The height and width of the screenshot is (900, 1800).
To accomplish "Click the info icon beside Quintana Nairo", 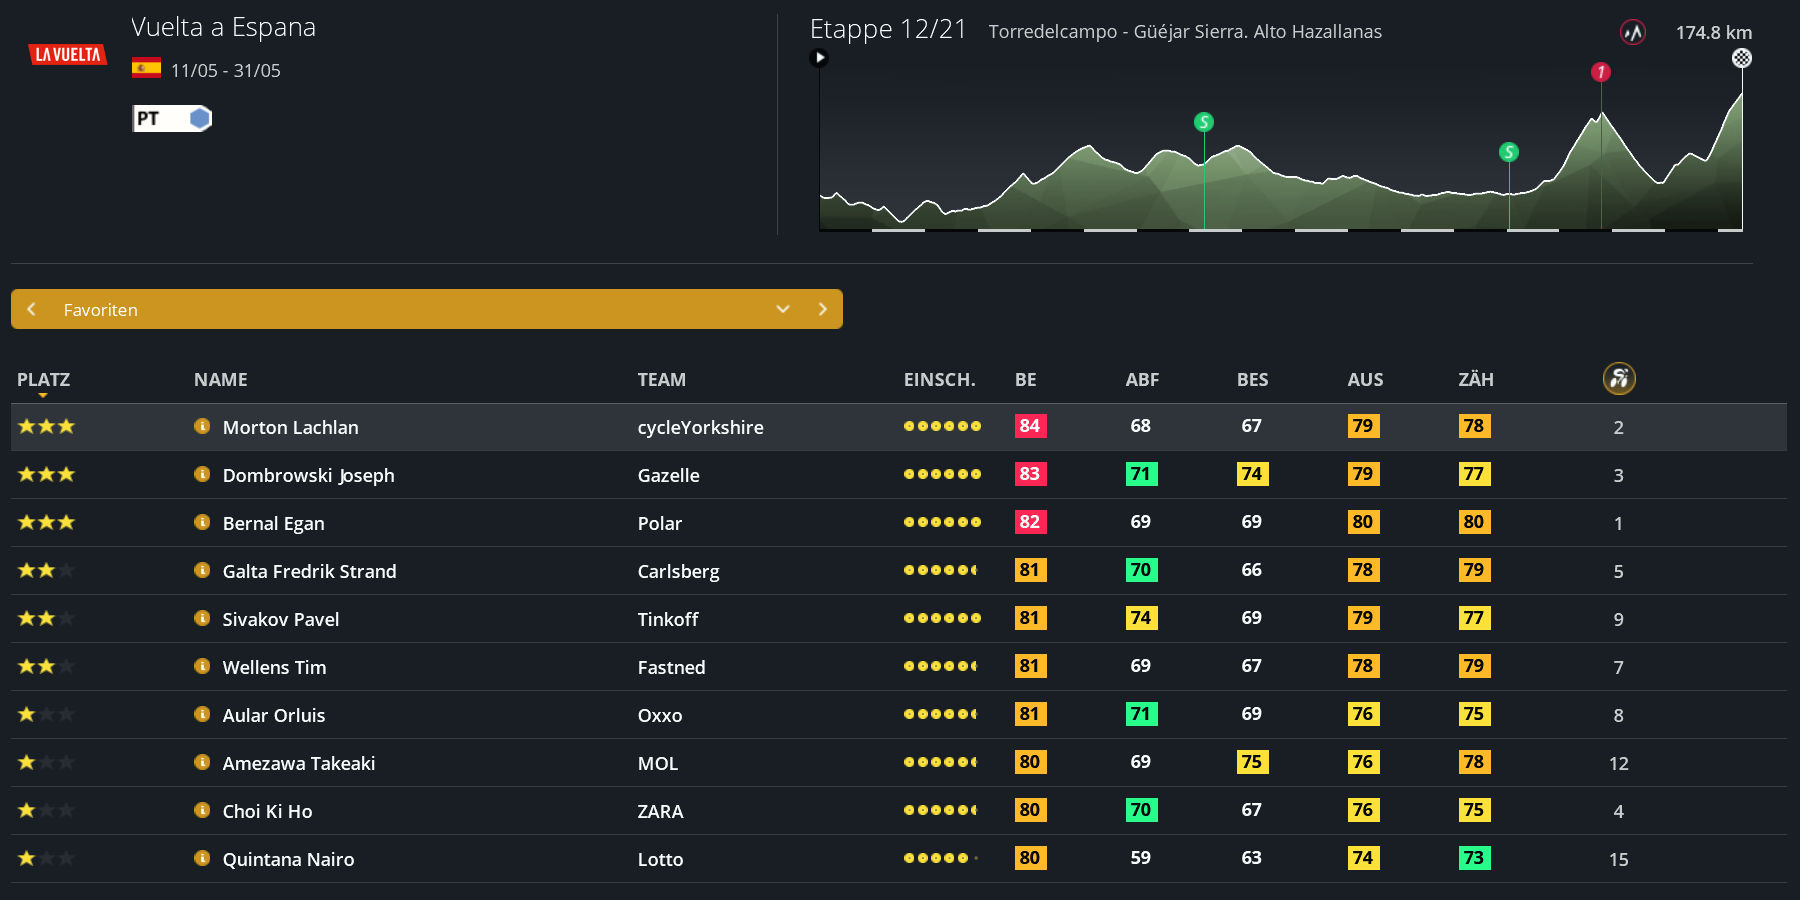I will (x=202, y=858).
